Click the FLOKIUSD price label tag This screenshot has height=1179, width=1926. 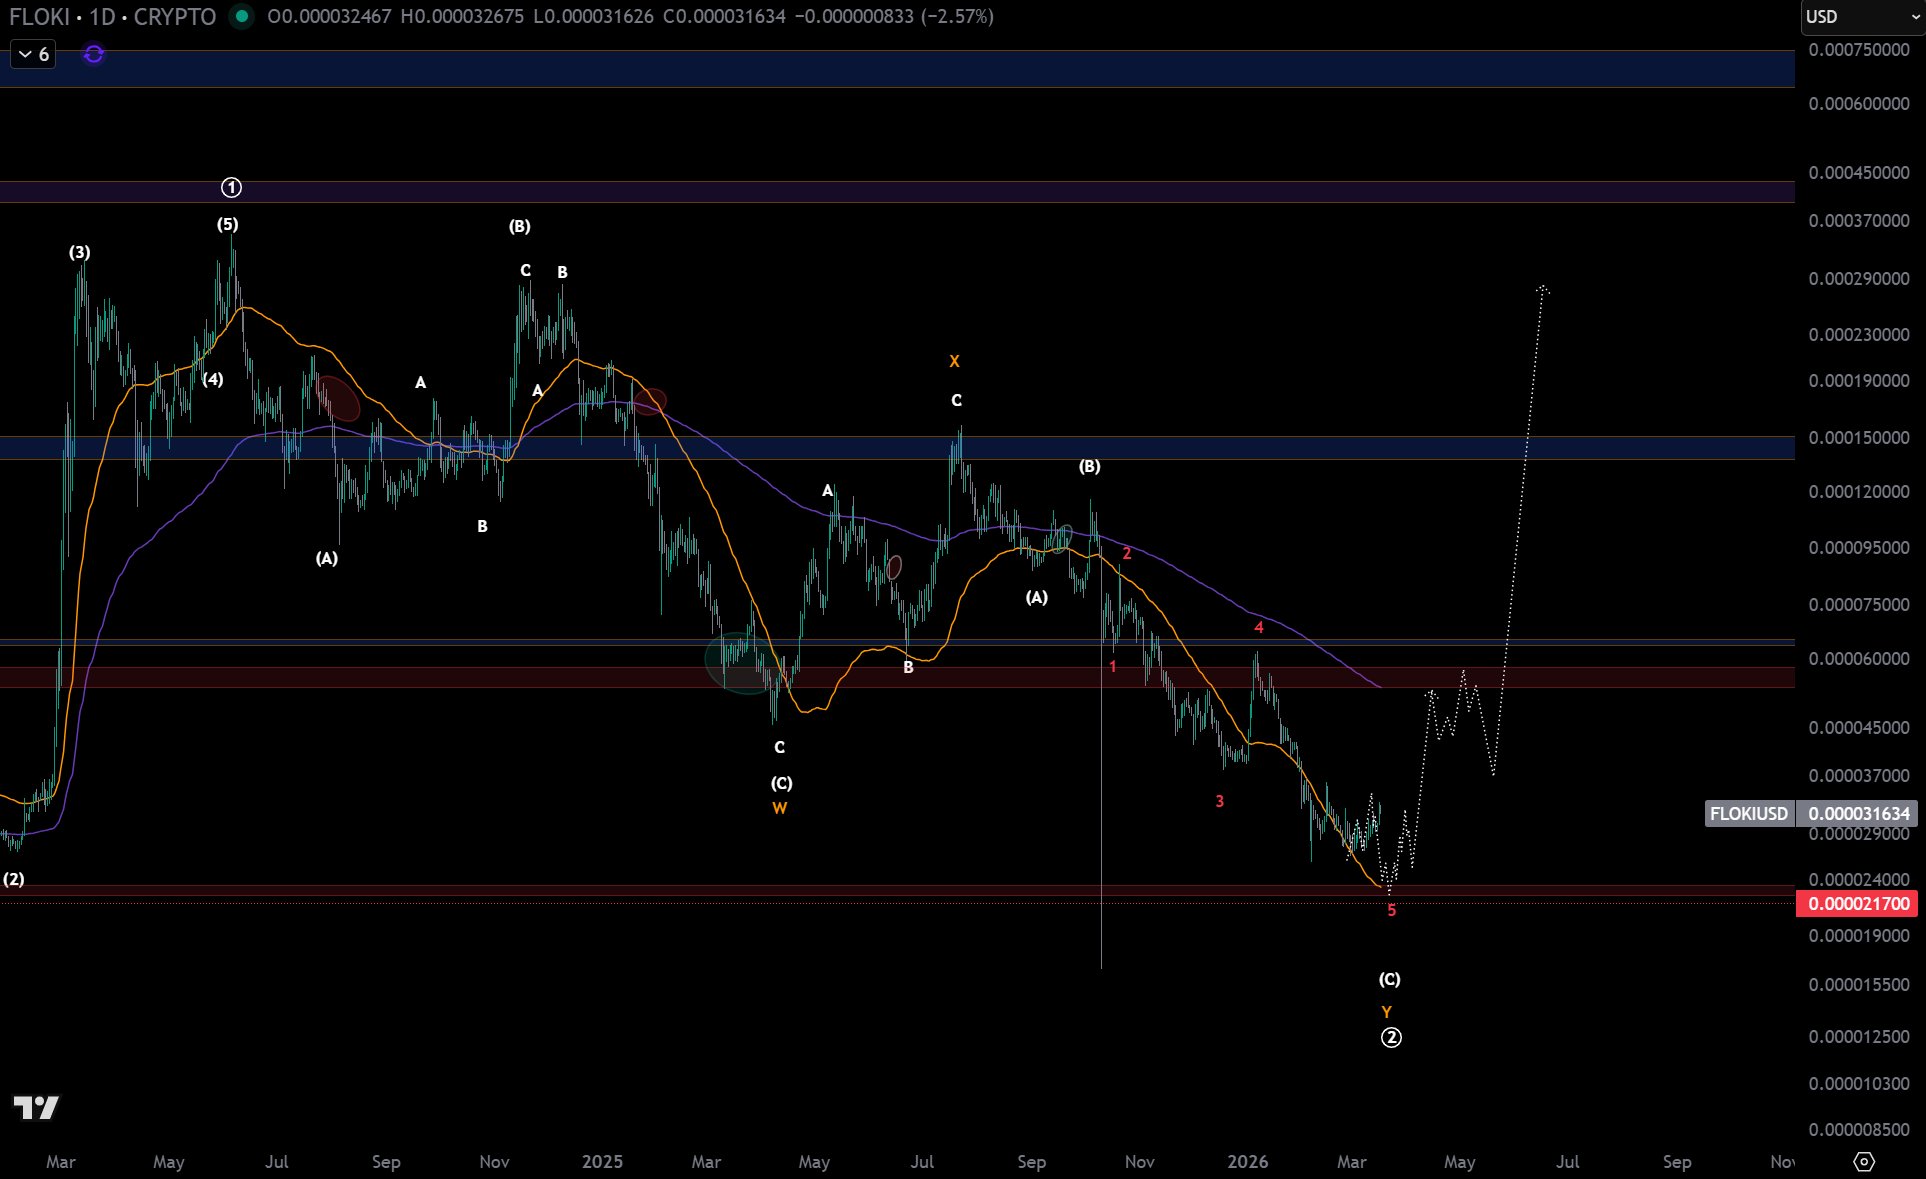click(1748, 813)
